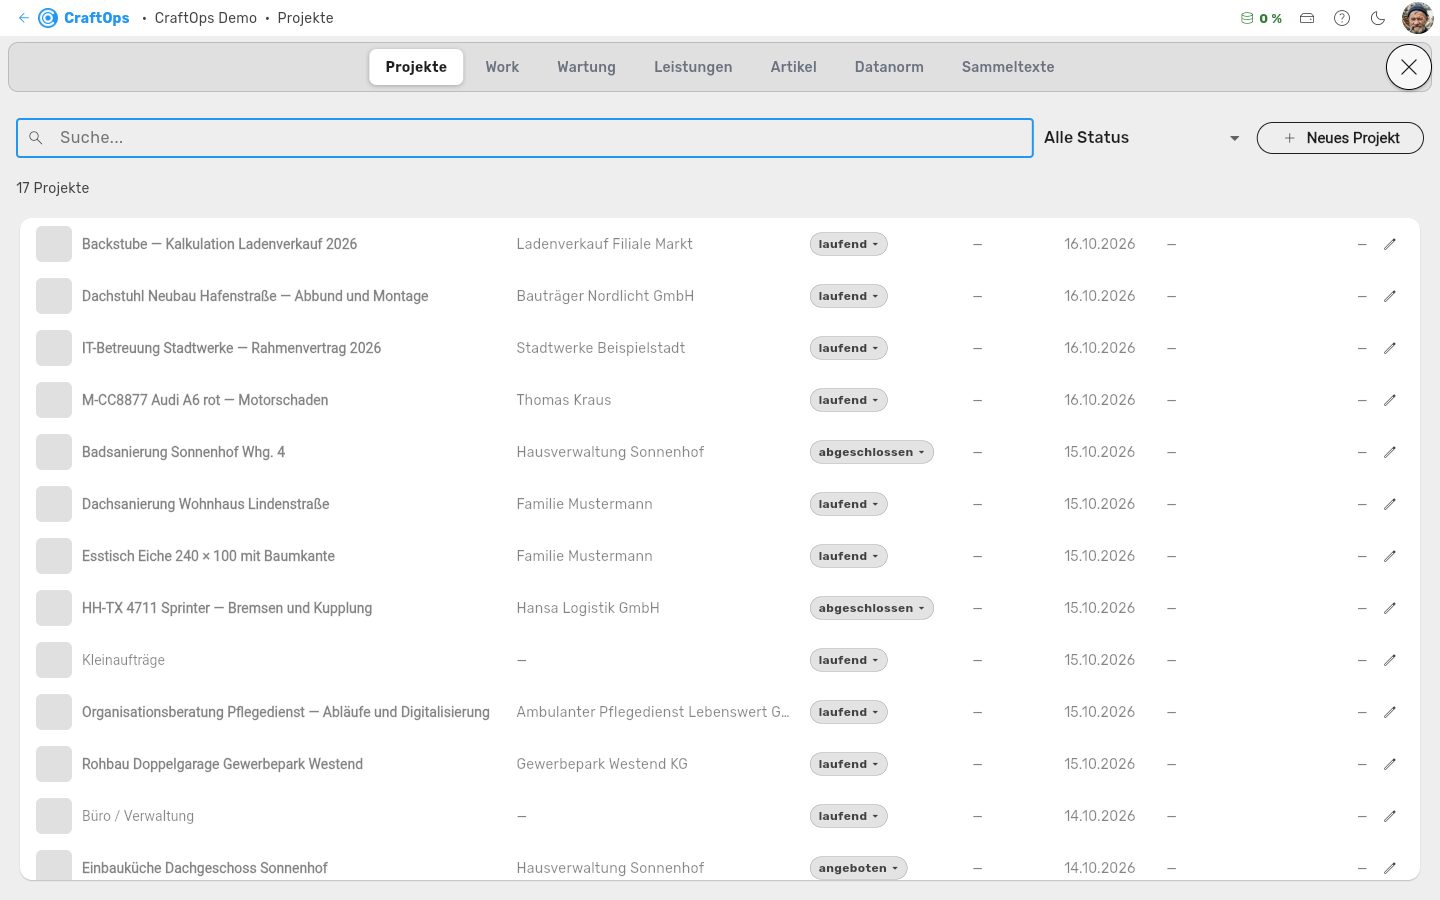Edit Kleinaufträge project via pencil icon
The height and width of the screenshot is (900, 1440).
1389,660
